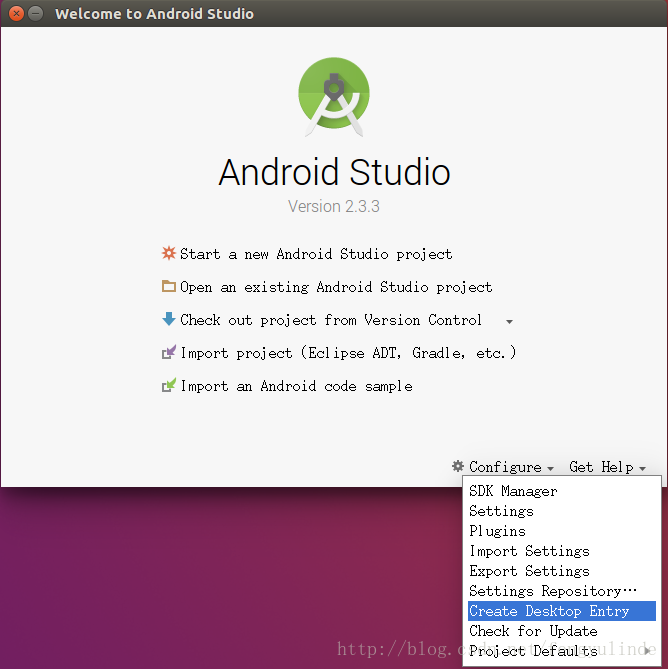The height and width of the screenshot is (669, 668).
Task: Click the gear icon beside Configure
Action: point(458,466)
